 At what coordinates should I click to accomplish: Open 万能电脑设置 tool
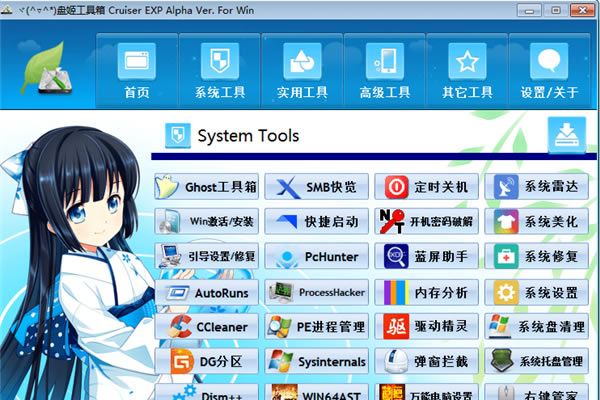click(x=426, y=392)
